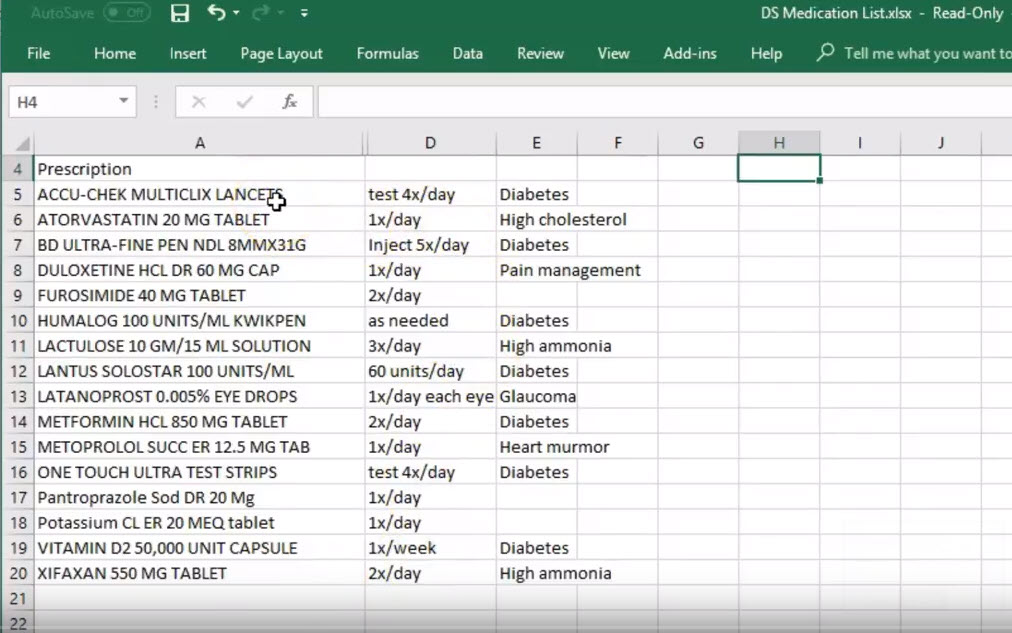Click LATANOPROST 0.005% EYE DROPS cell

point(199,396)
